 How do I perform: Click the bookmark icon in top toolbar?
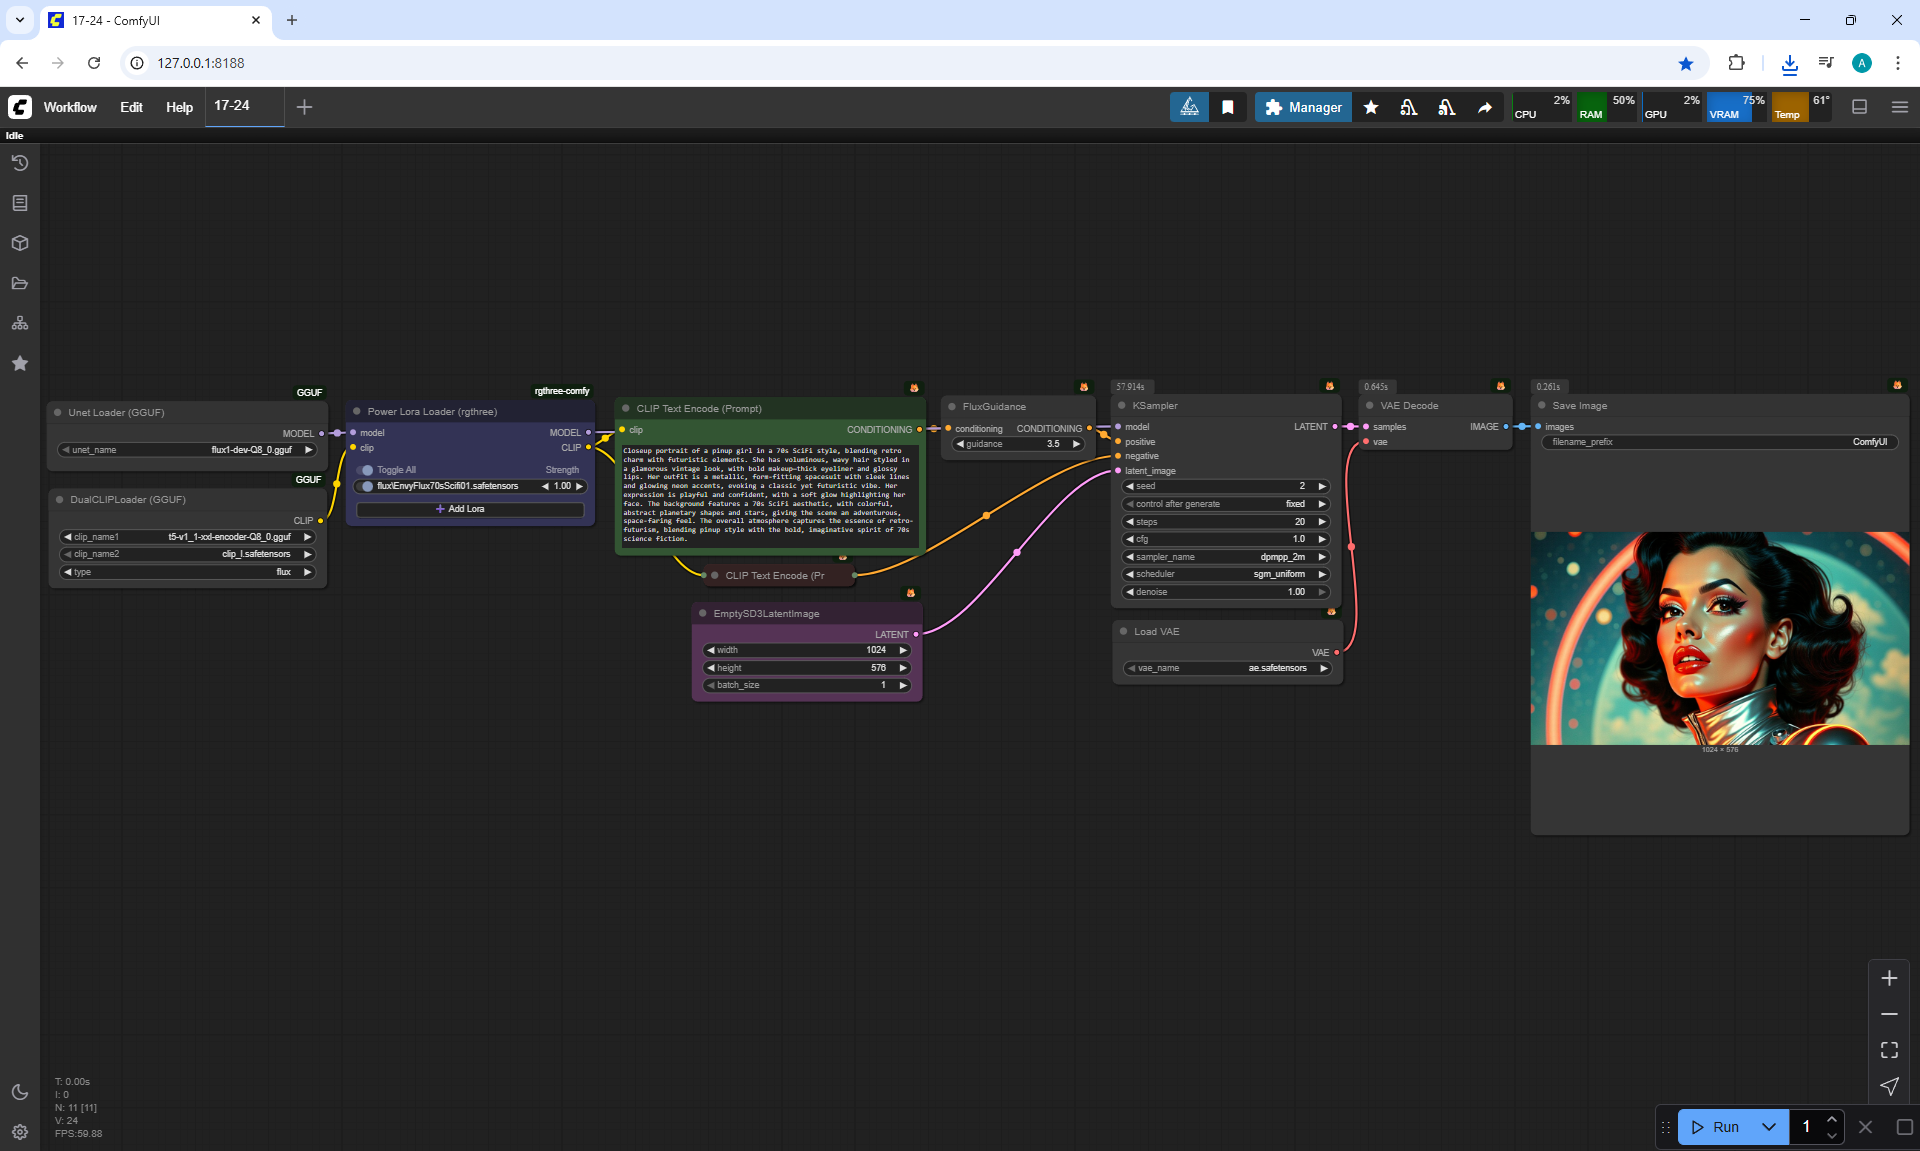click(x=1228, y=107)
